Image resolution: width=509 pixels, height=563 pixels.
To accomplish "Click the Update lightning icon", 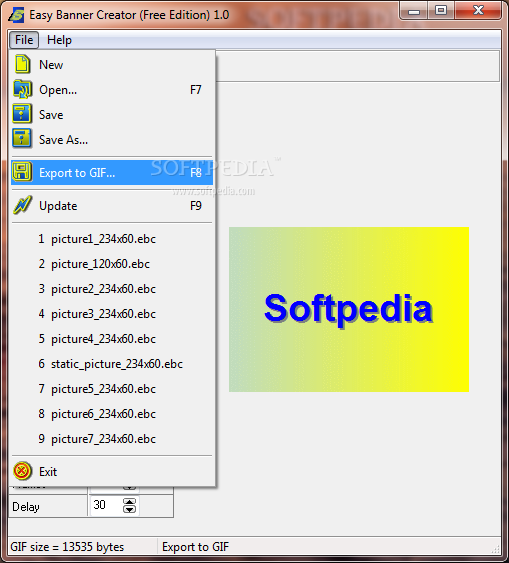I will pos(22,205).
